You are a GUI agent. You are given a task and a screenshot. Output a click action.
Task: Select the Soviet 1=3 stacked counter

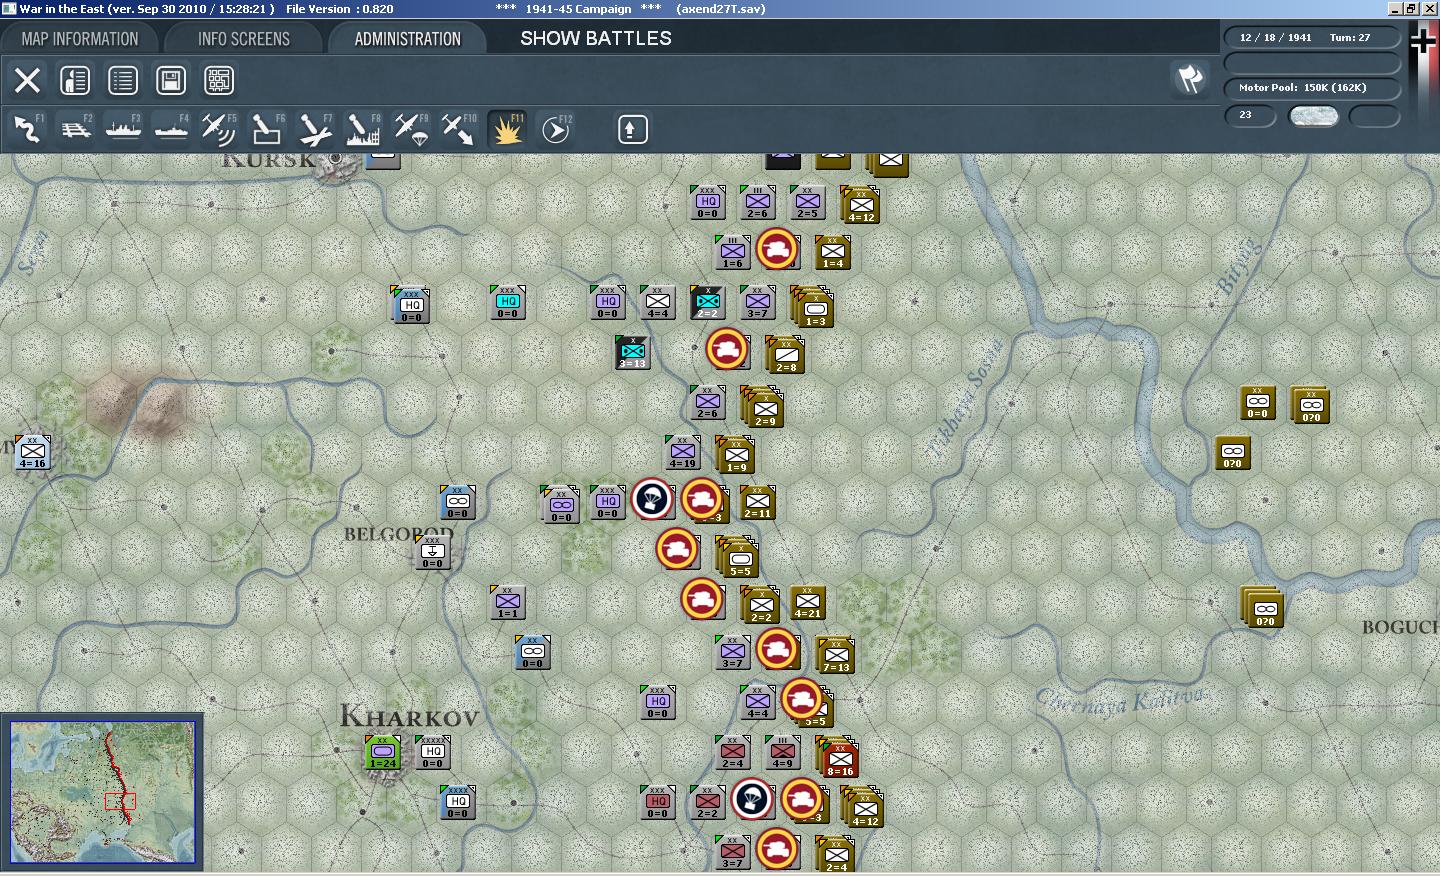coord(815,310)
